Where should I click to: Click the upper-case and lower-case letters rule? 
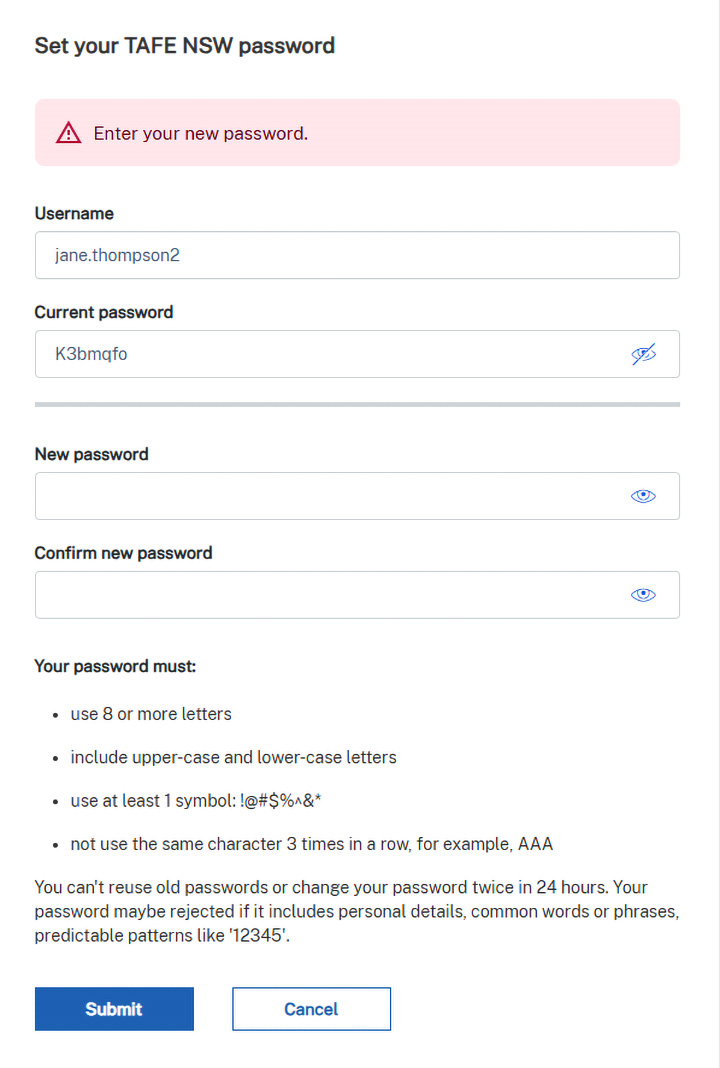233,757
